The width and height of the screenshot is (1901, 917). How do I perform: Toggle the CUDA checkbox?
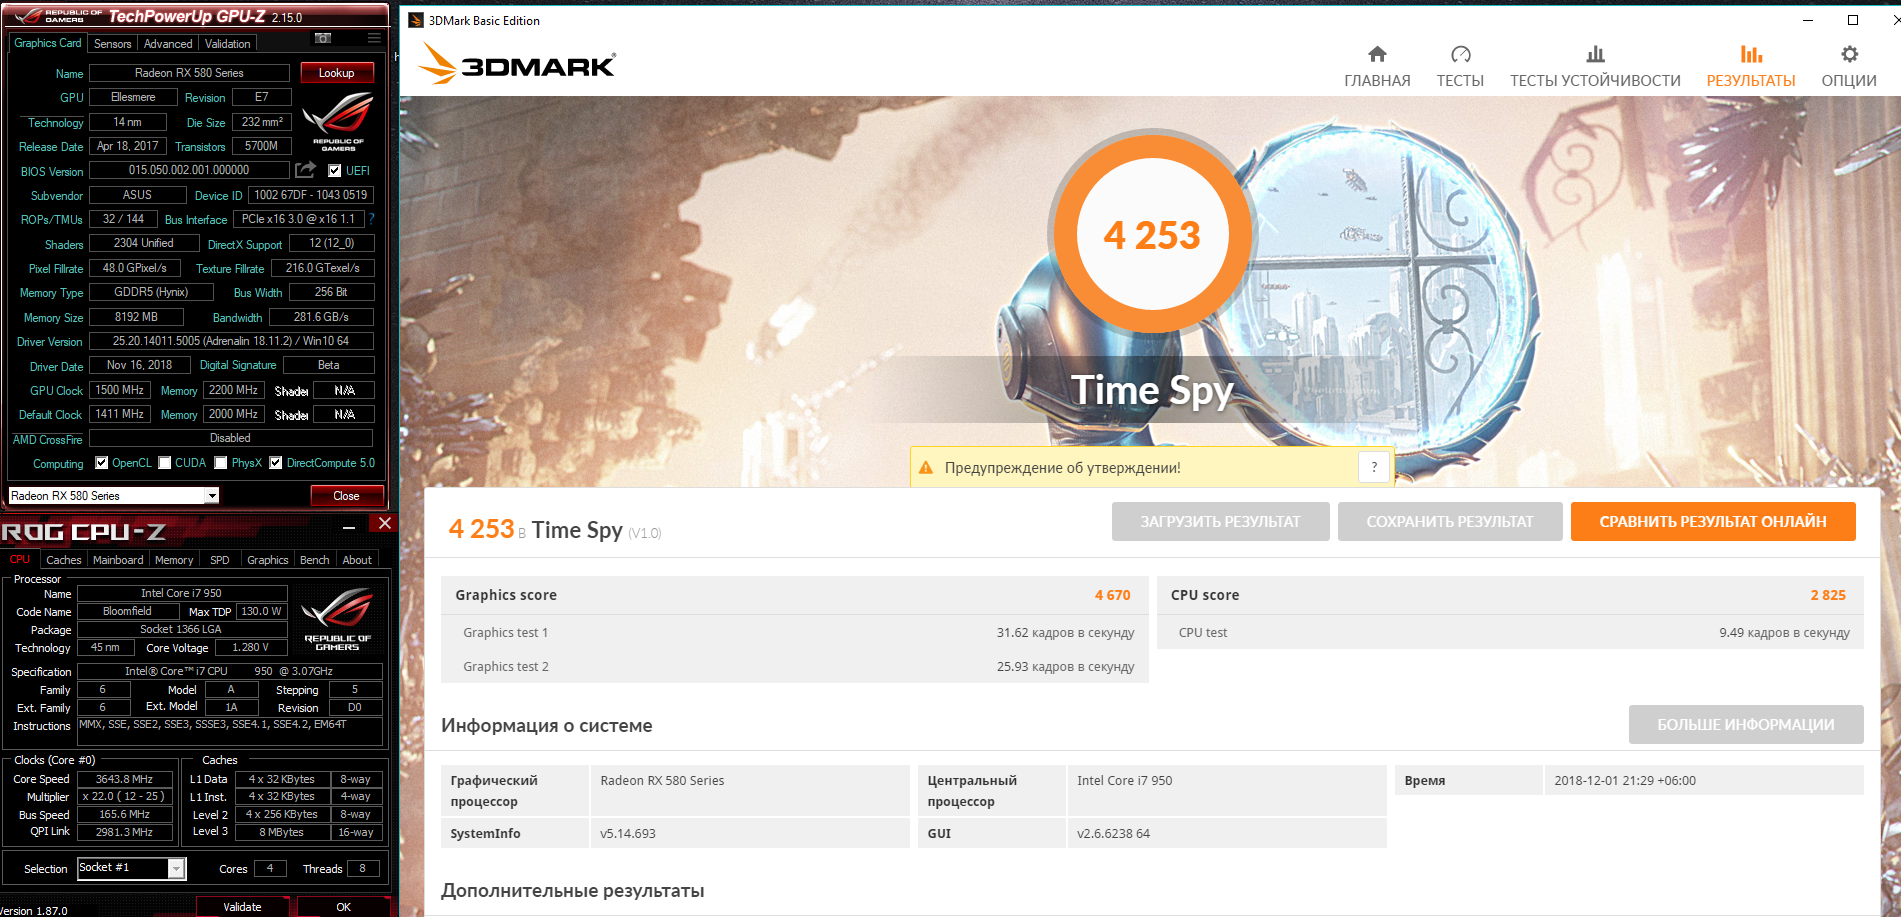[165, 463]
